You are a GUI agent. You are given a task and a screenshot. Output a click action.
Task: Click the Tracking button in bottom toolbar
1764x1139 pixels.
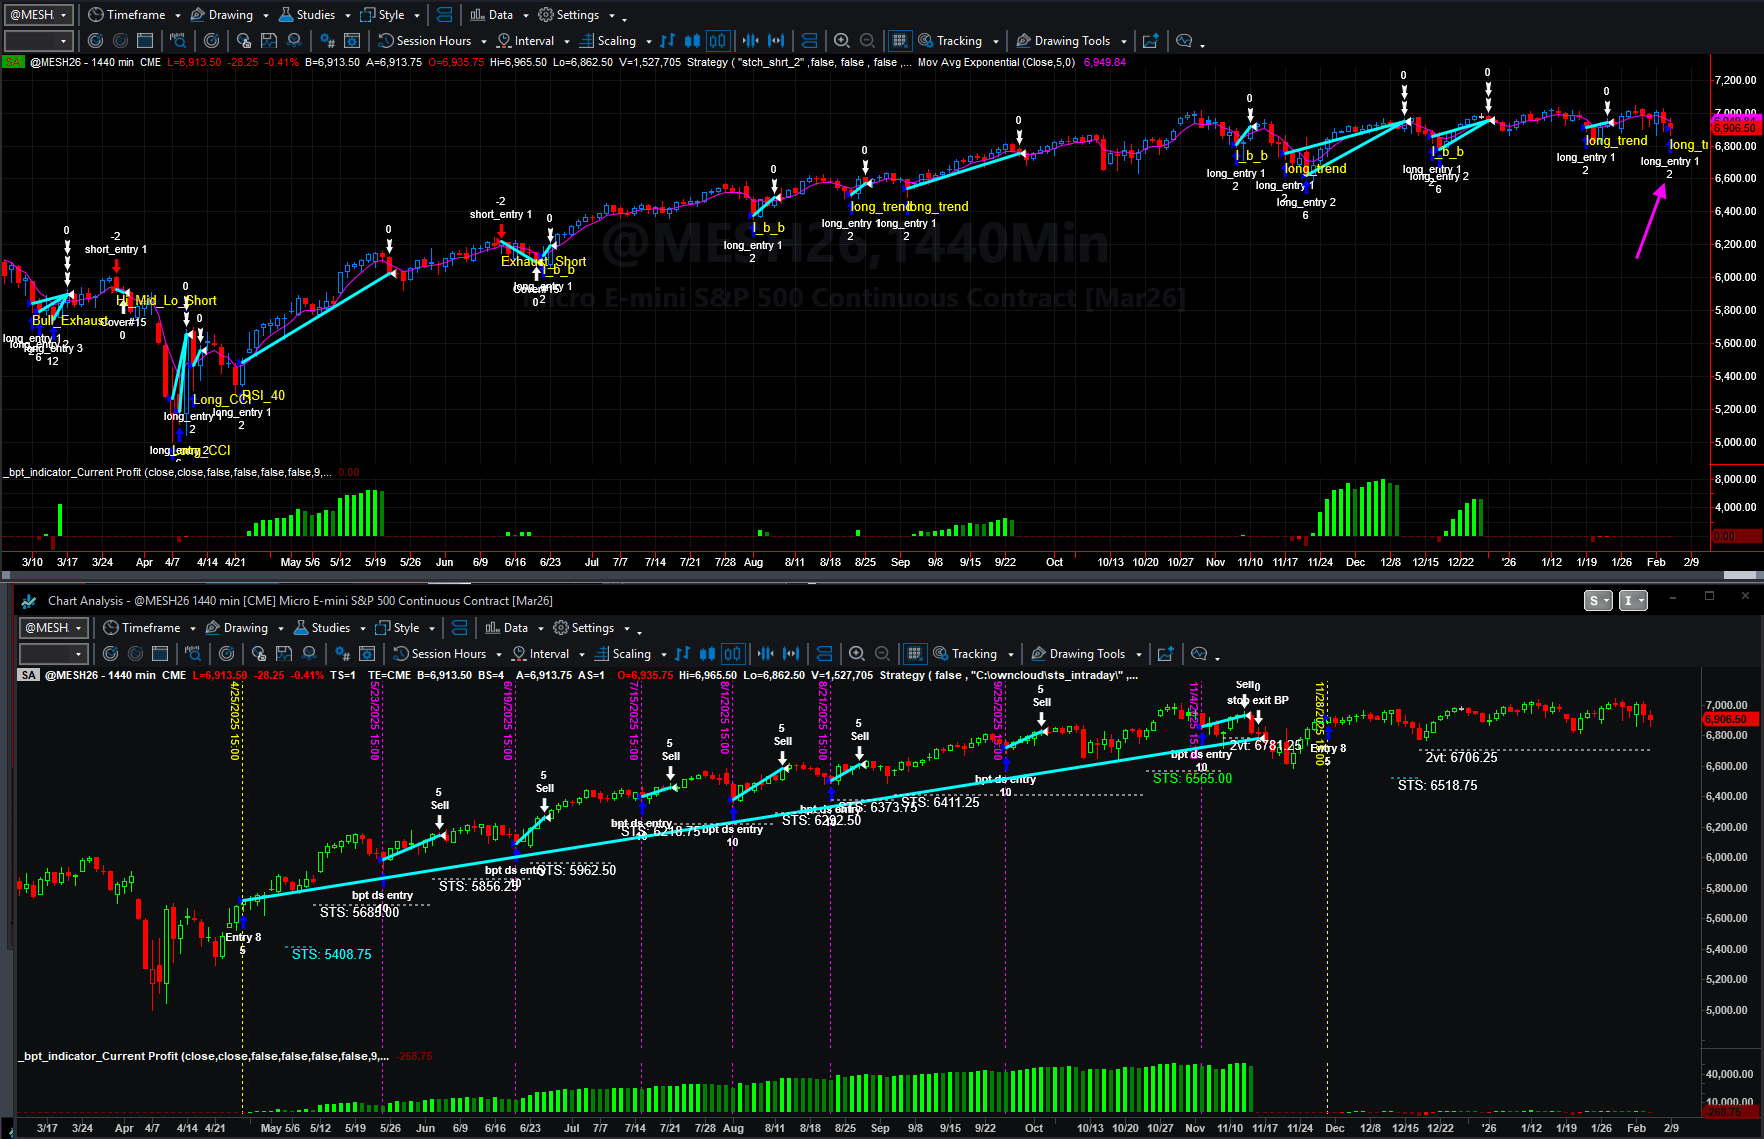pyautogui.click(x=973, y=654)
